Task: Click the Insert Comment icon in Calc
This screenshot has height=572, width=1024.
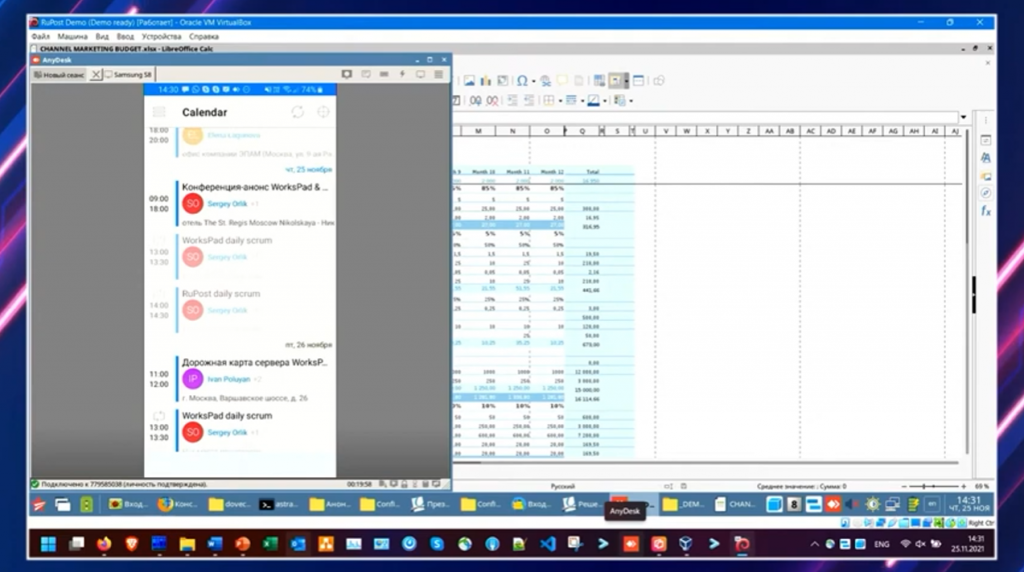Action: pyautogui.click(x=562, y=81)
